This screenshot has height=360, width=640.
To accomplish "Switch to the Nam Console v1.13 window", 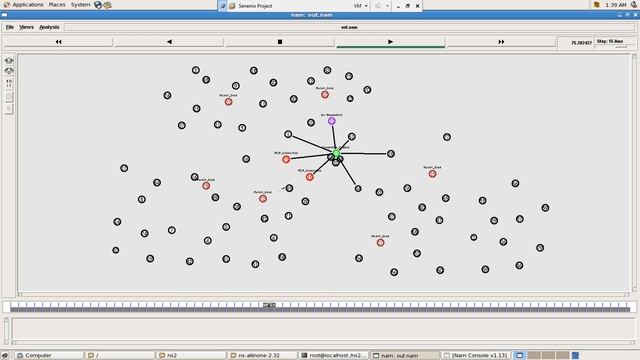I will click(476, 355).
